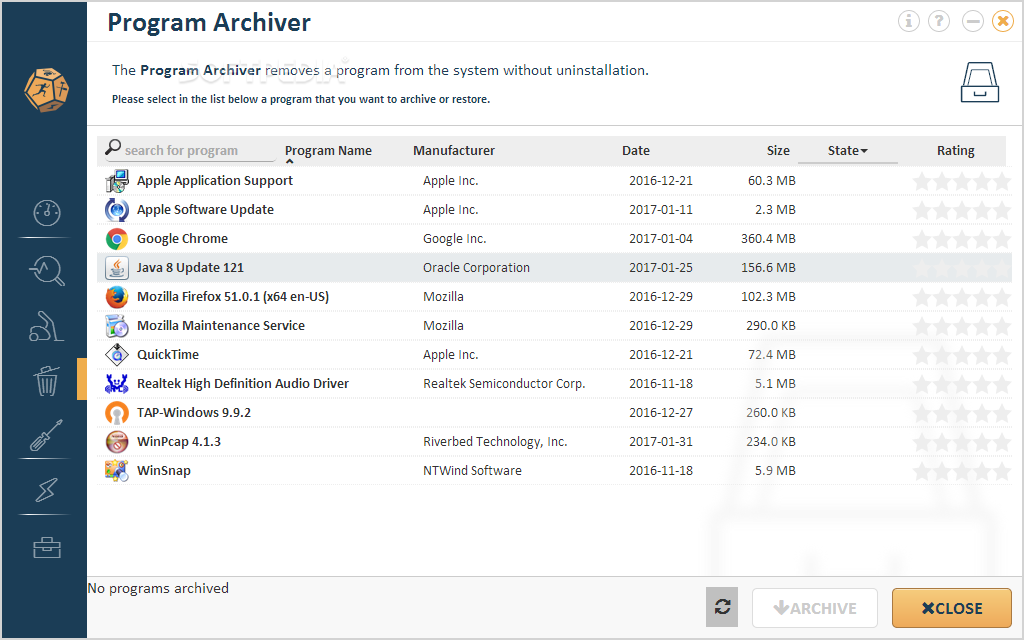Minimize the Program Archiver window

[972, 21]
